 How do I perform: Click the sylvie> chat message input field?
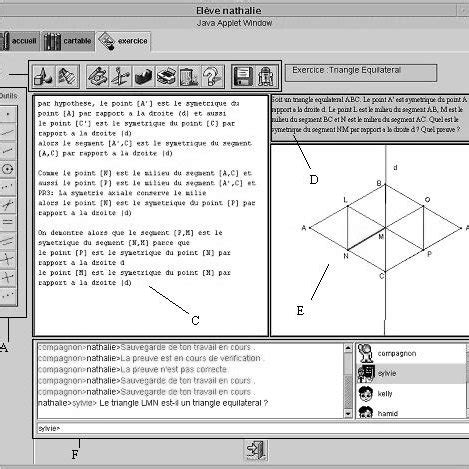[x=253, y=428]
